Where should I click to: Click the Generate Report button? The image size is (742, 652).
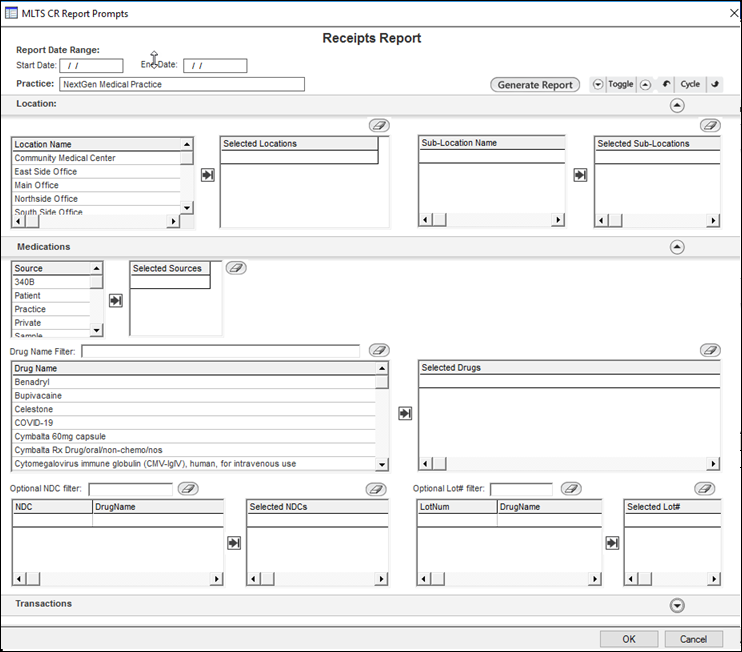point(535,85)
